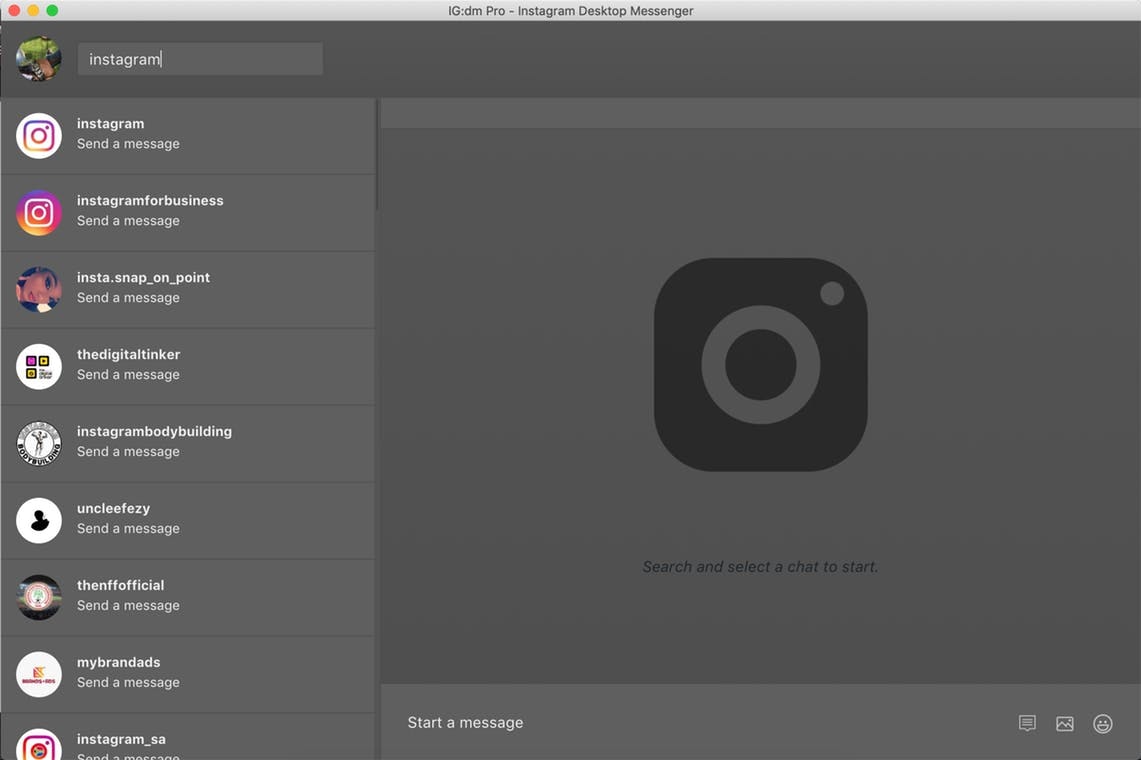Click uncleefezy's silhouette avatar
This screenshot has width=1141, height=760.
coord(38,520)
